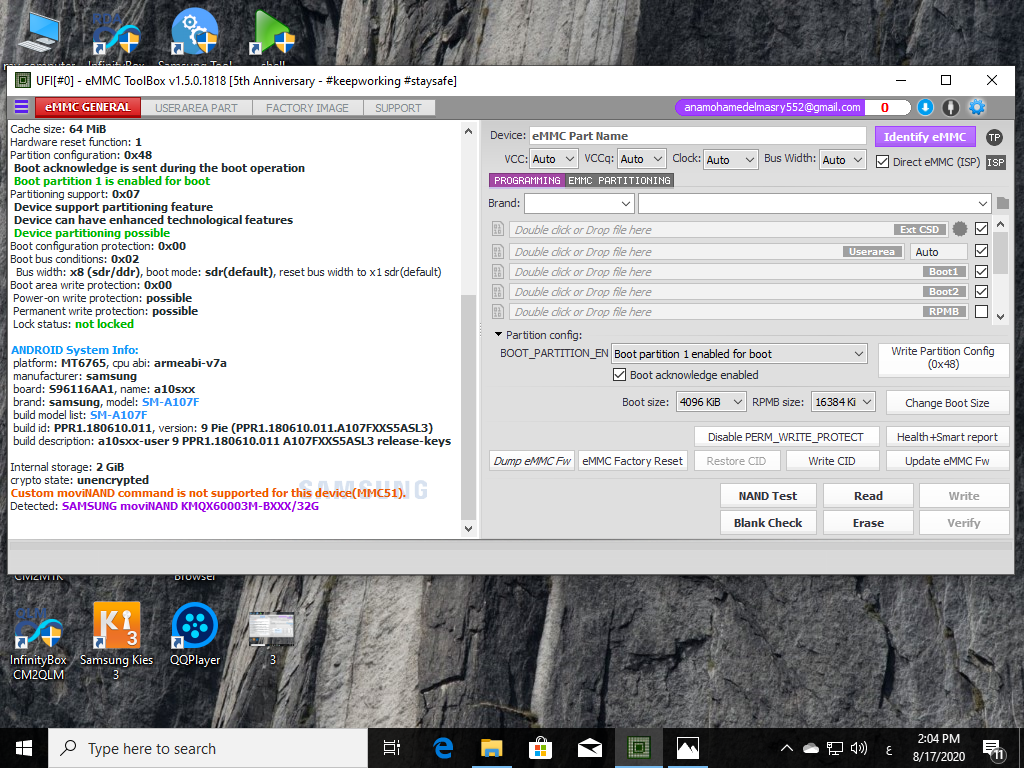Switch to USERAREA PART tab
The image size is (1024, 768).
[x=196, y=108]
